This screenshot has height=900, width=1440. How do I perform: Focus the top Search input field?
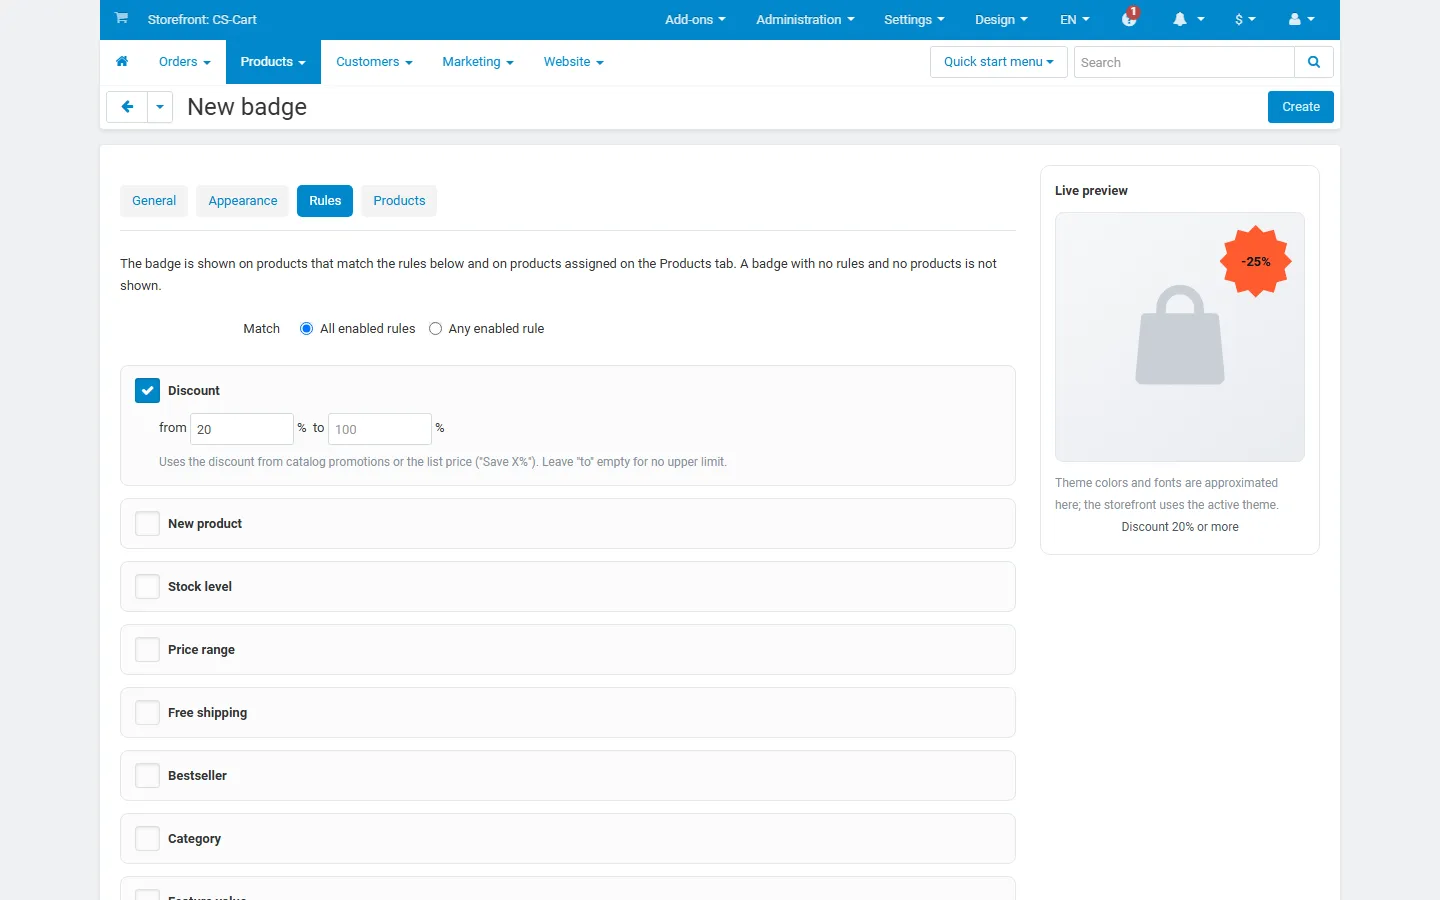(x=1184, y=62)
